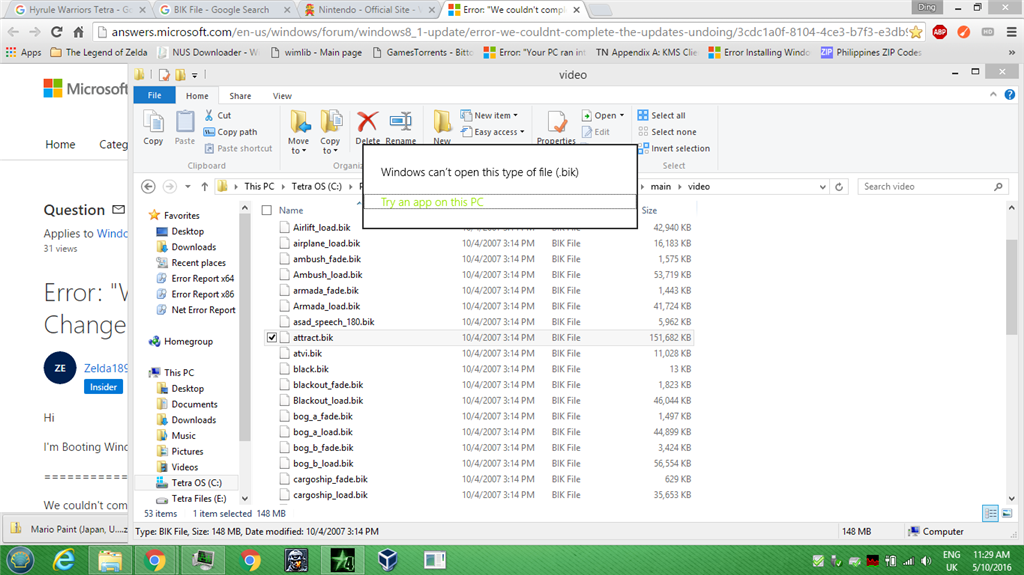This screenshot has height=575, width=1024.
Task: Delete the selected file with red X
Action: [368, 127]
